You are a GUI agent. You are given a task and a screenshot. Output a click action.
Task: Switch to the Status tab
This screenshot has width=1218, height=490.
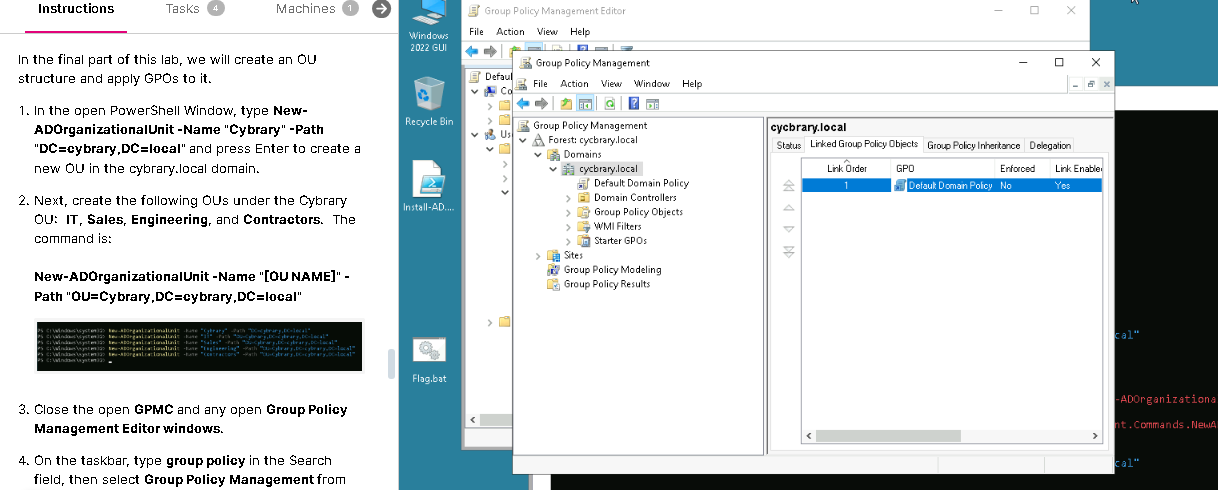point(789,145)
